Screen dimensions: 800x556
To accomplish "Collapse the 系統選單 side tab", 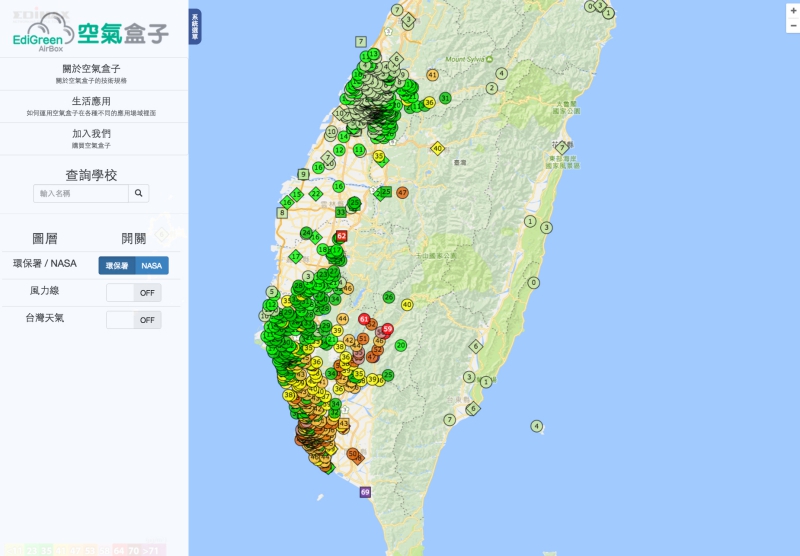I will (x=195, y=27).
